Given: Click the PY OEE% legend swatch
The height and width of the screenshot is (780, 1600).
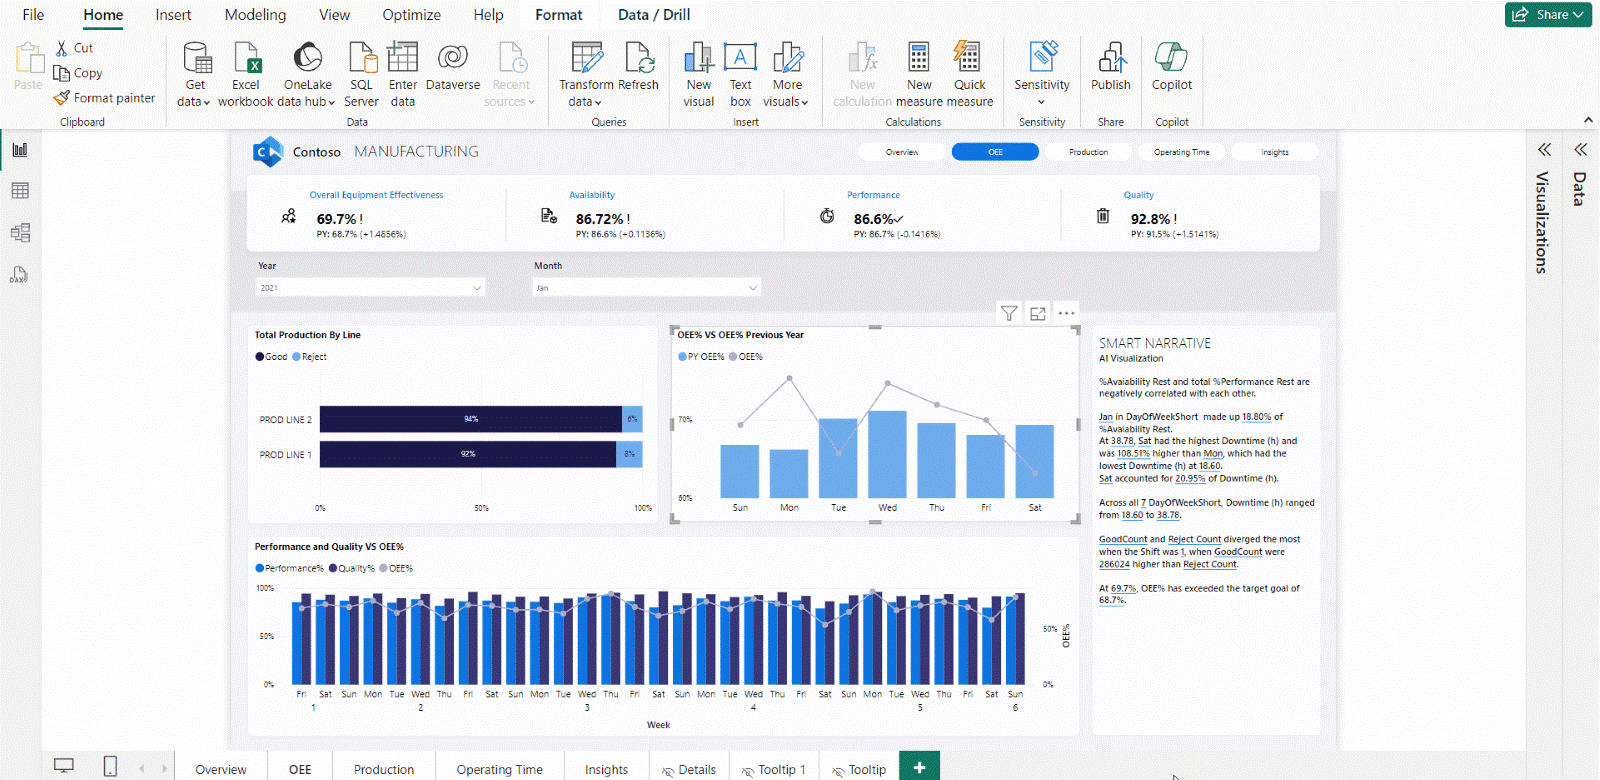Looking at the screenshot, I should 683,357.
